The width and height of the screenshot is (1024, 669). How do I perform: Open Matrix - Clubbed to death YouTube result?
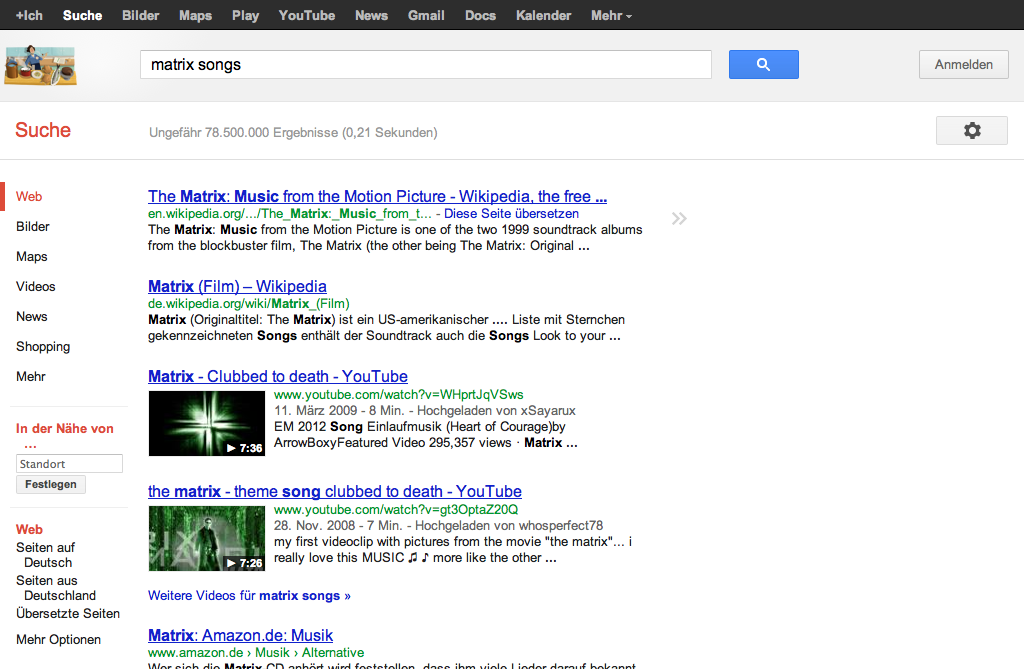point(278,376)
